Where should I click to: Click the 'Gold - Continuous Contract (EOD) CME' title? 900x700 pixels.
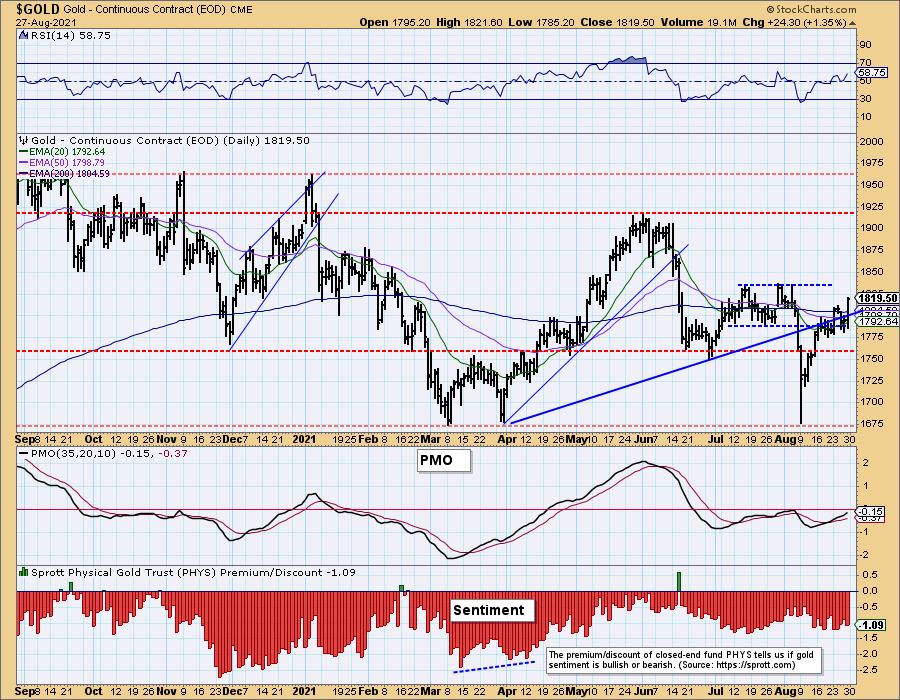click(x=156, y=10)
